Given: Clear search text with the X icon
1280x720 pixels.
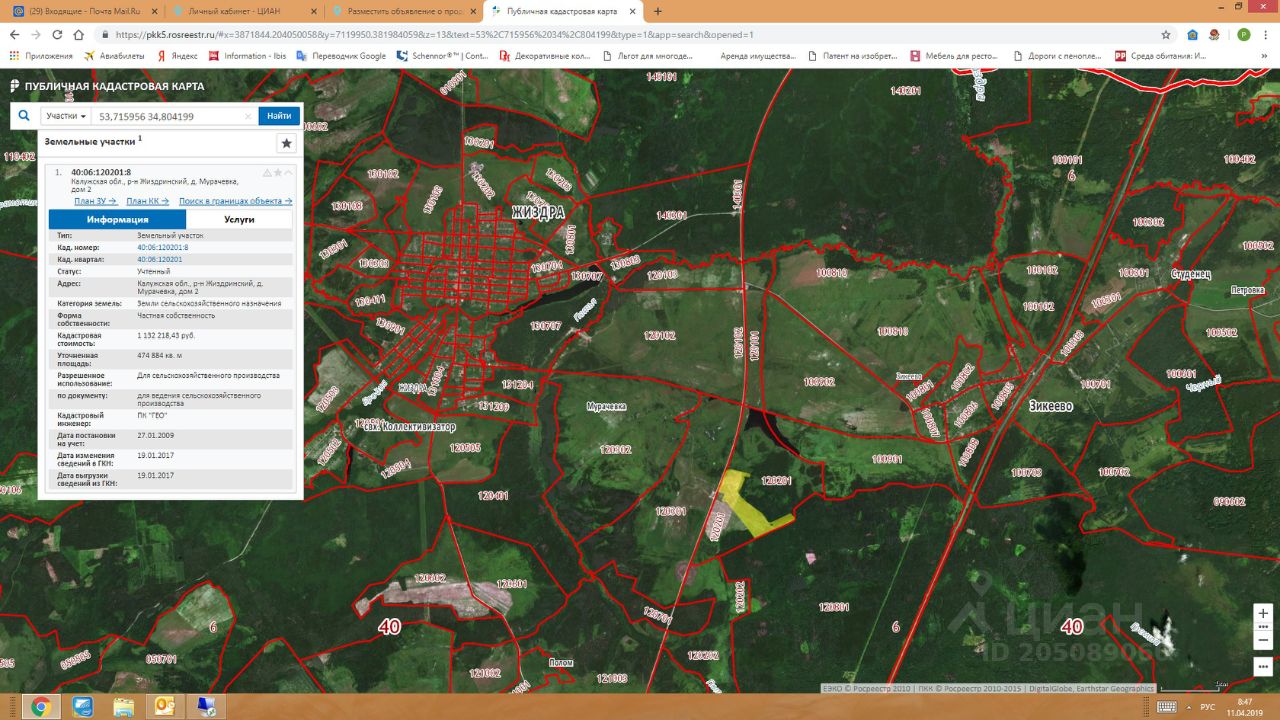Looking at the screenshot, I should (248, 116).
